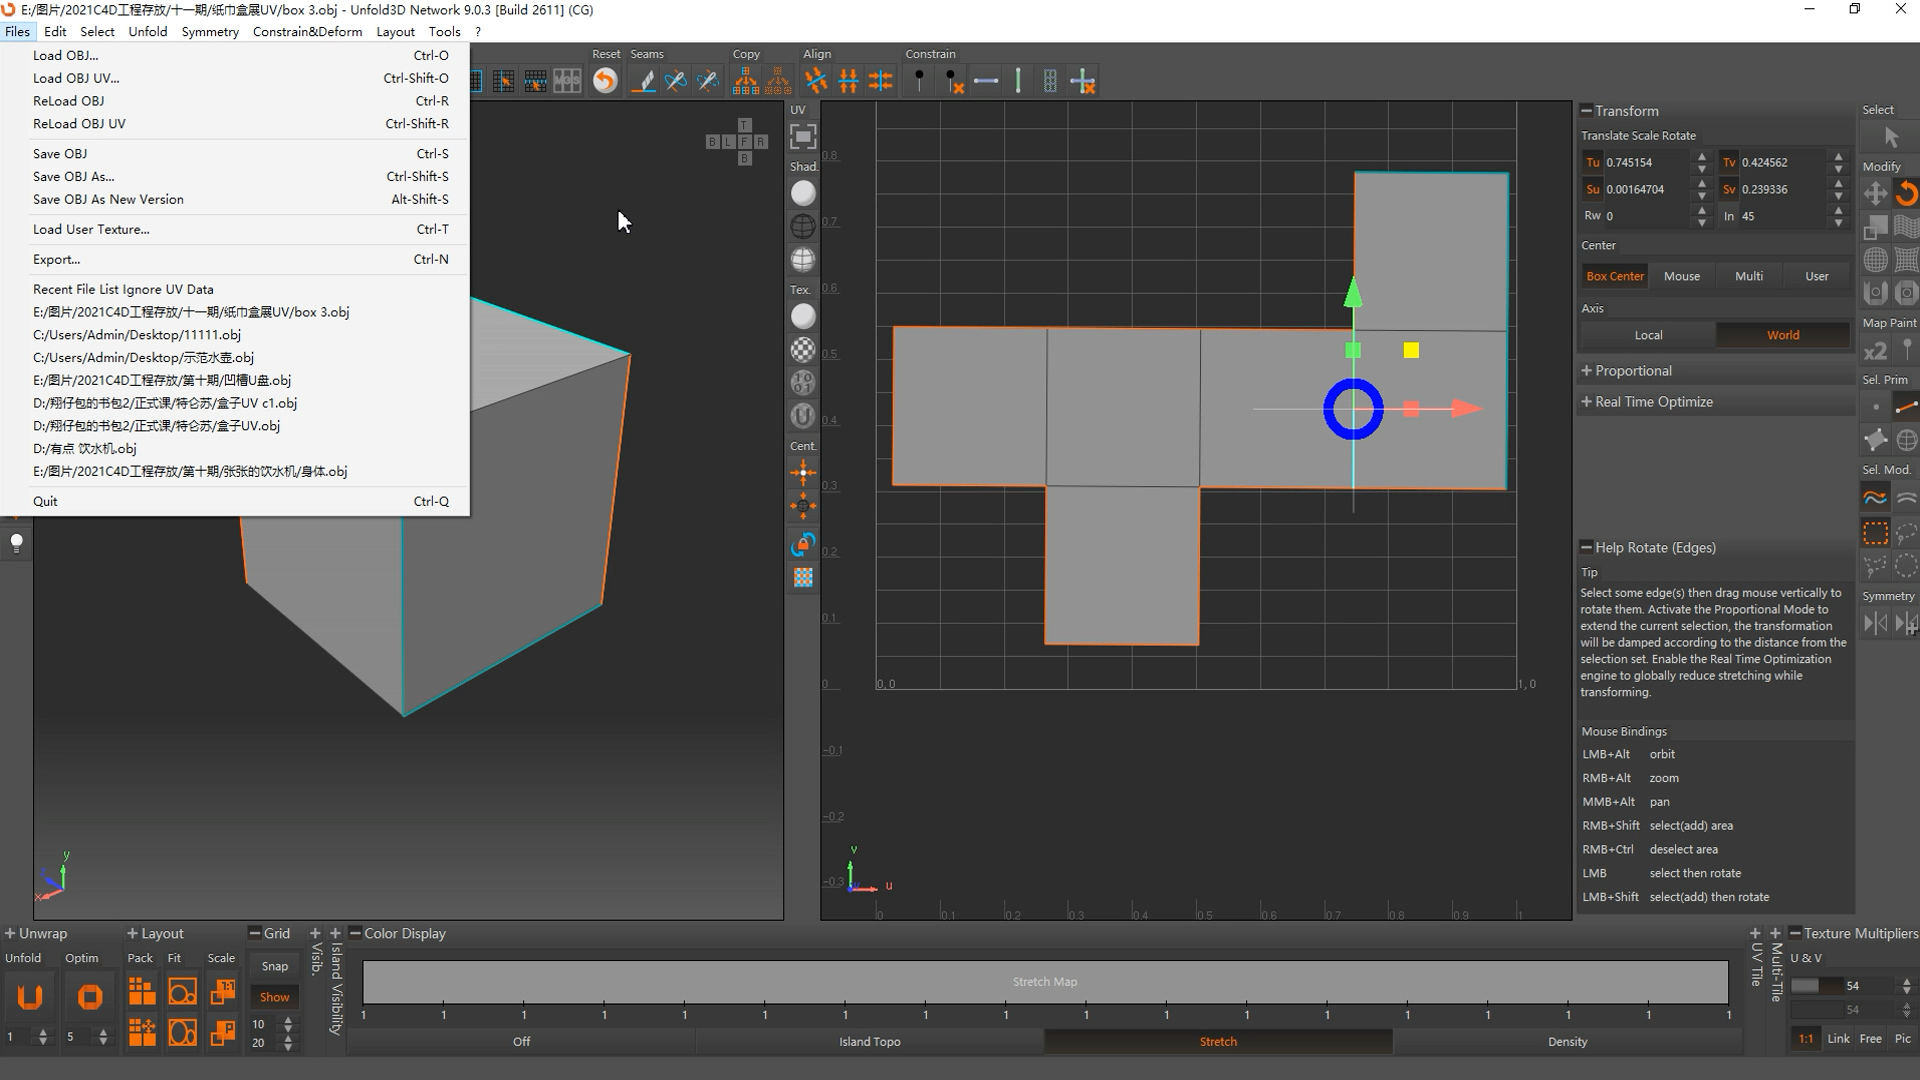Click the Island Topo color display button
The height and width of the screenshot is (1080, 1920).
[869, 1041]
